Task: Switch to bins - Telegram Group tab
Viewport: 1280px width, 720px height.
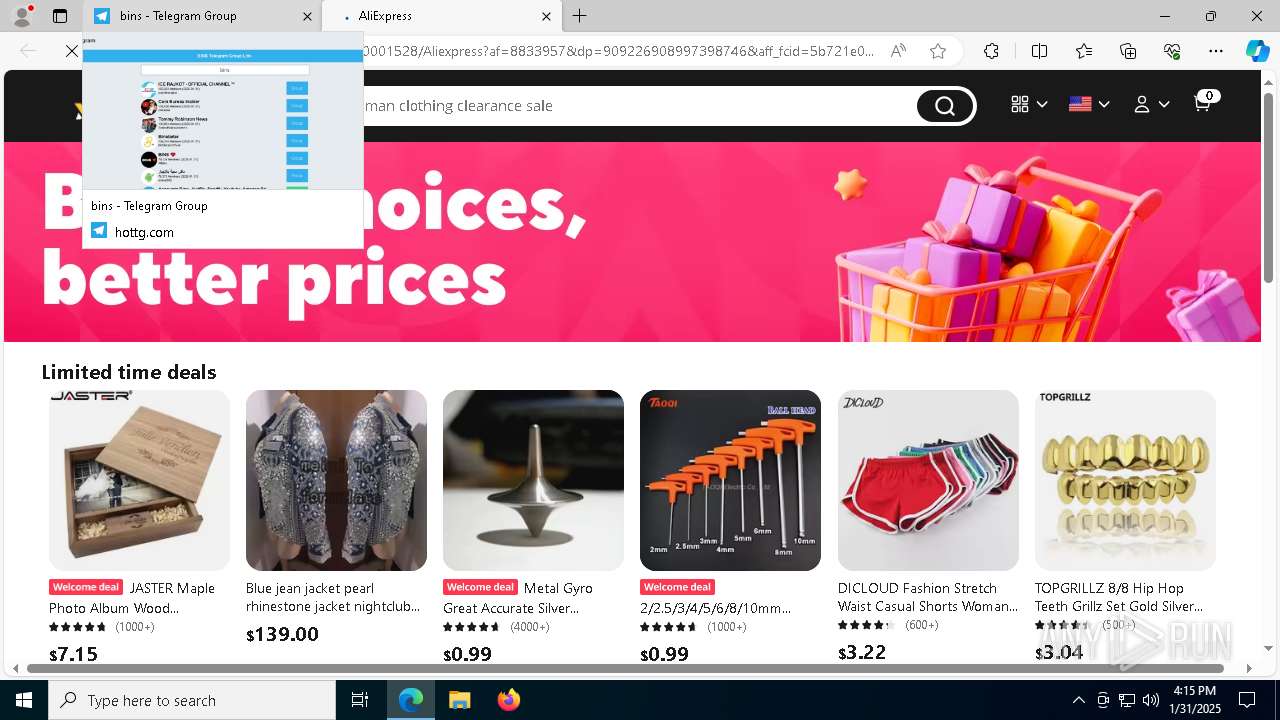Action: (201, 16)
